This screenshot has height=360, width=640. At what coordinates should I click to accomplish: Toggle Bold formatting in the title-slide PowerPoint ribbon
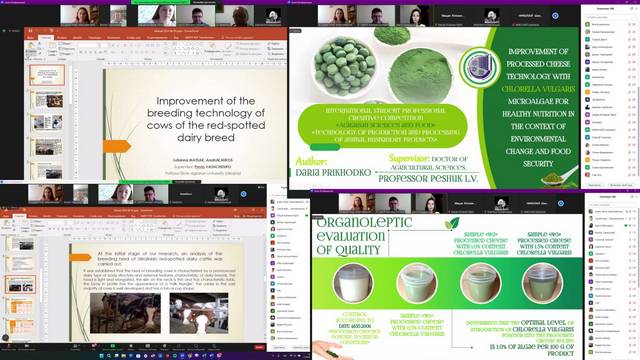coord(81,52)
